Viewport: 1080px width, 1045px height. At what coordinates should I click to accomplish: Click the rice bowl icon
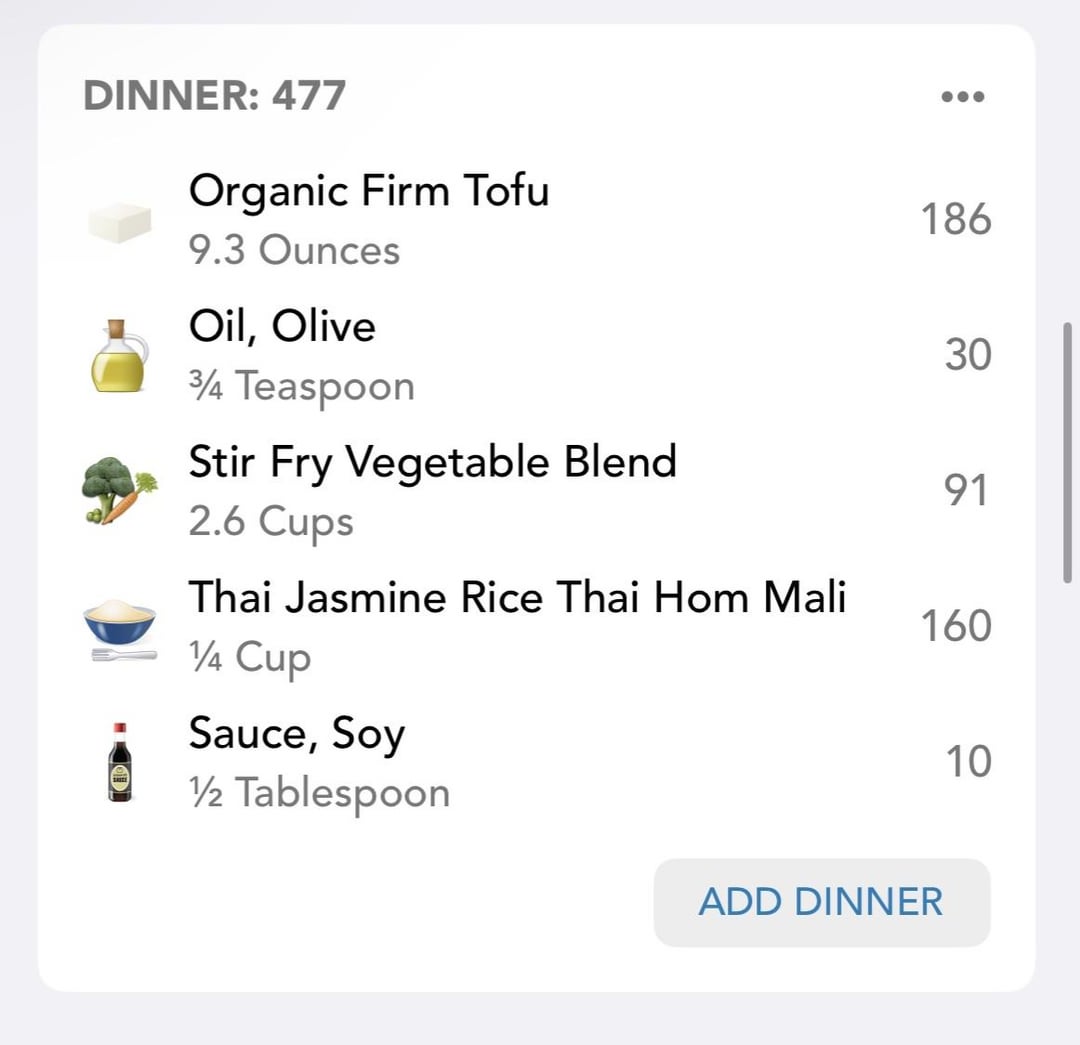[119, 627]
